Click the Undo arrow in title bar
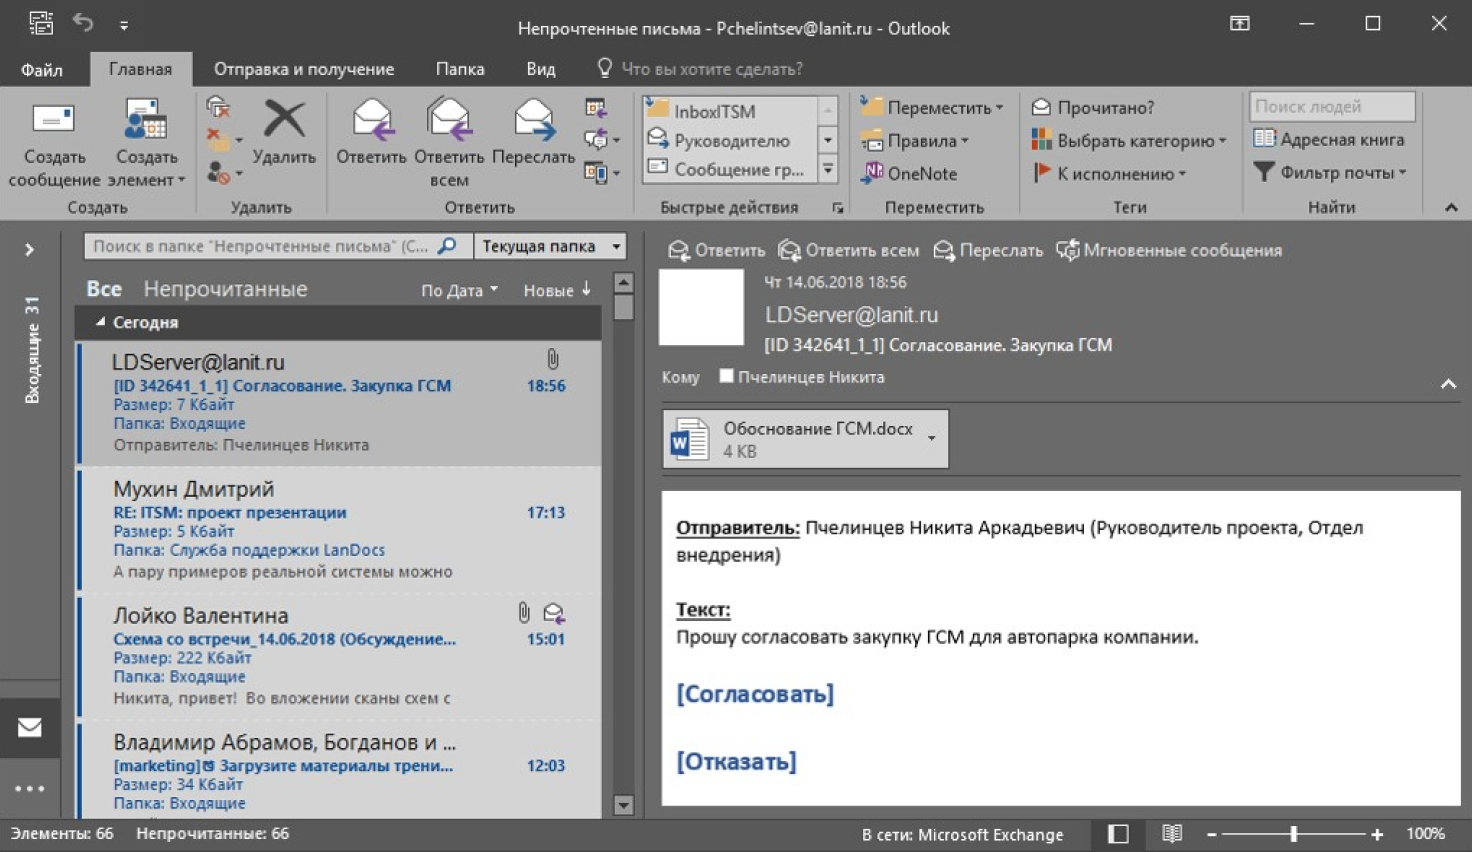Screen dimensions: 1472x852 click(83, 22)
